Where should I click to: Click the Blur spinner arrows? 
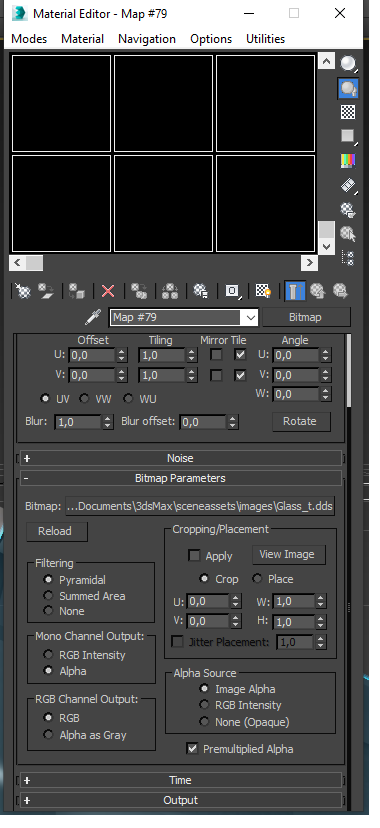(108, 422)
